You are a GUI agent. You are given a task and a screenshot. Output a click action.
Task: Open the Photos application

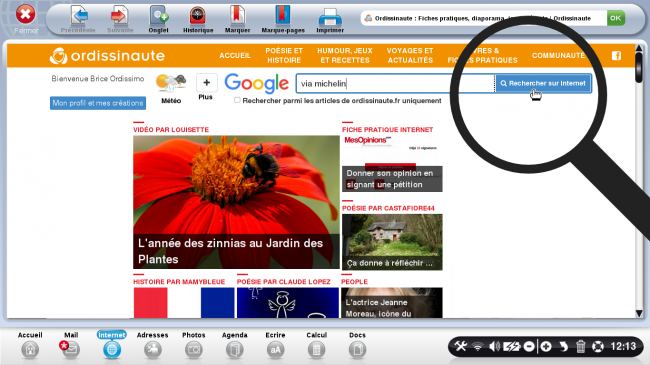[x=194, y=345]
